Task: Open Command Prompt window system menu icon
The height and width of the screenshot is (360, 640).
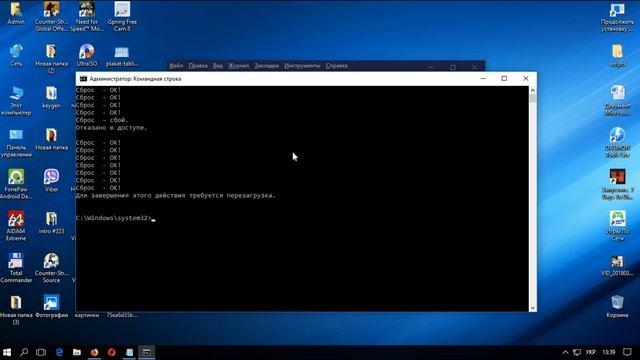Action: point(83,79)
